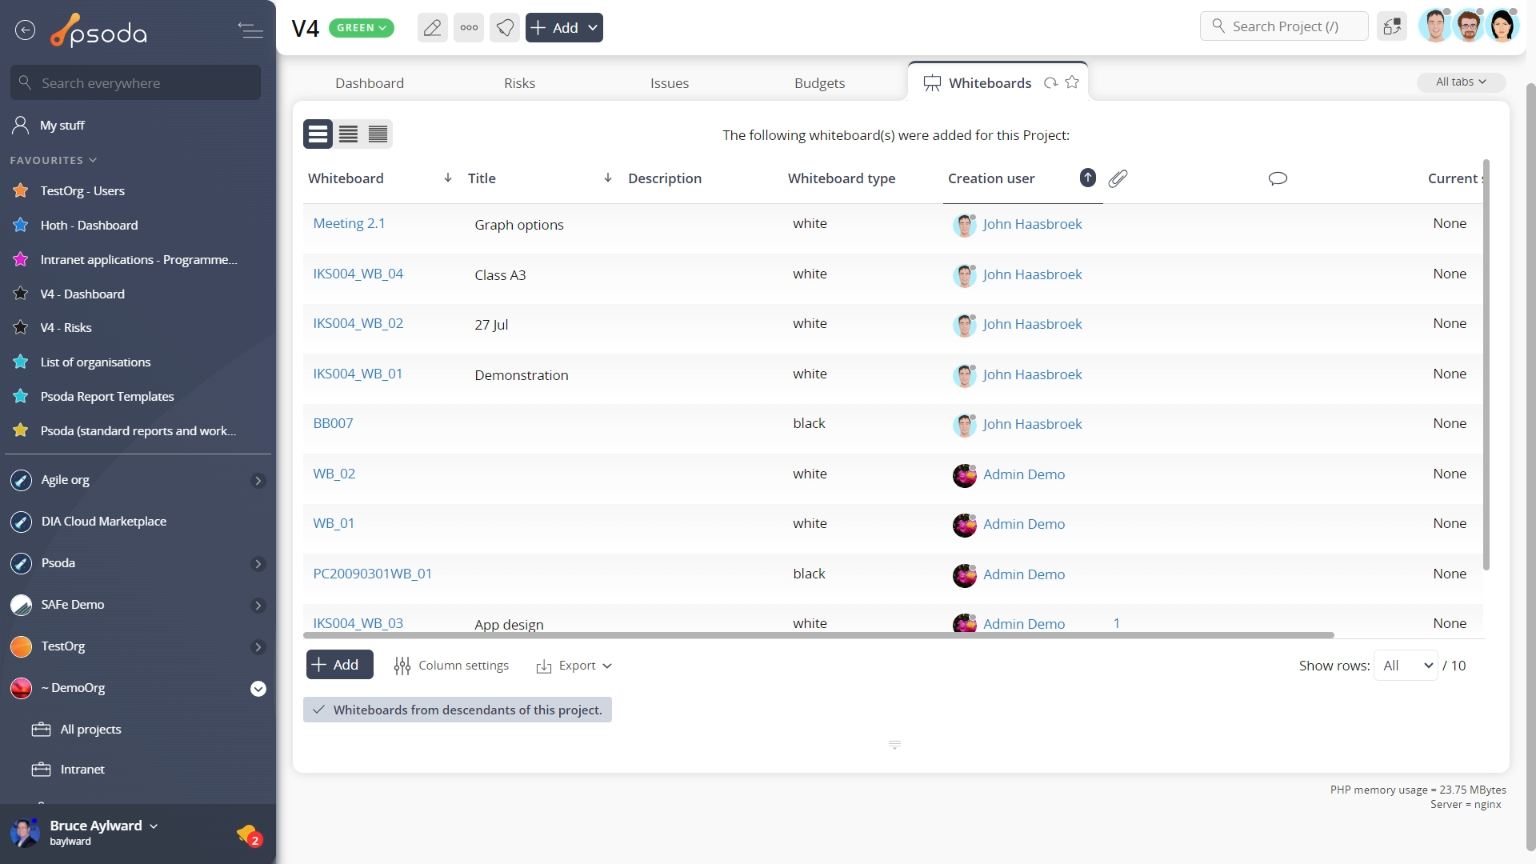
Task: Refresh the Whiteboards tab
Action: pyautogui.click(x=1050, y=83)
